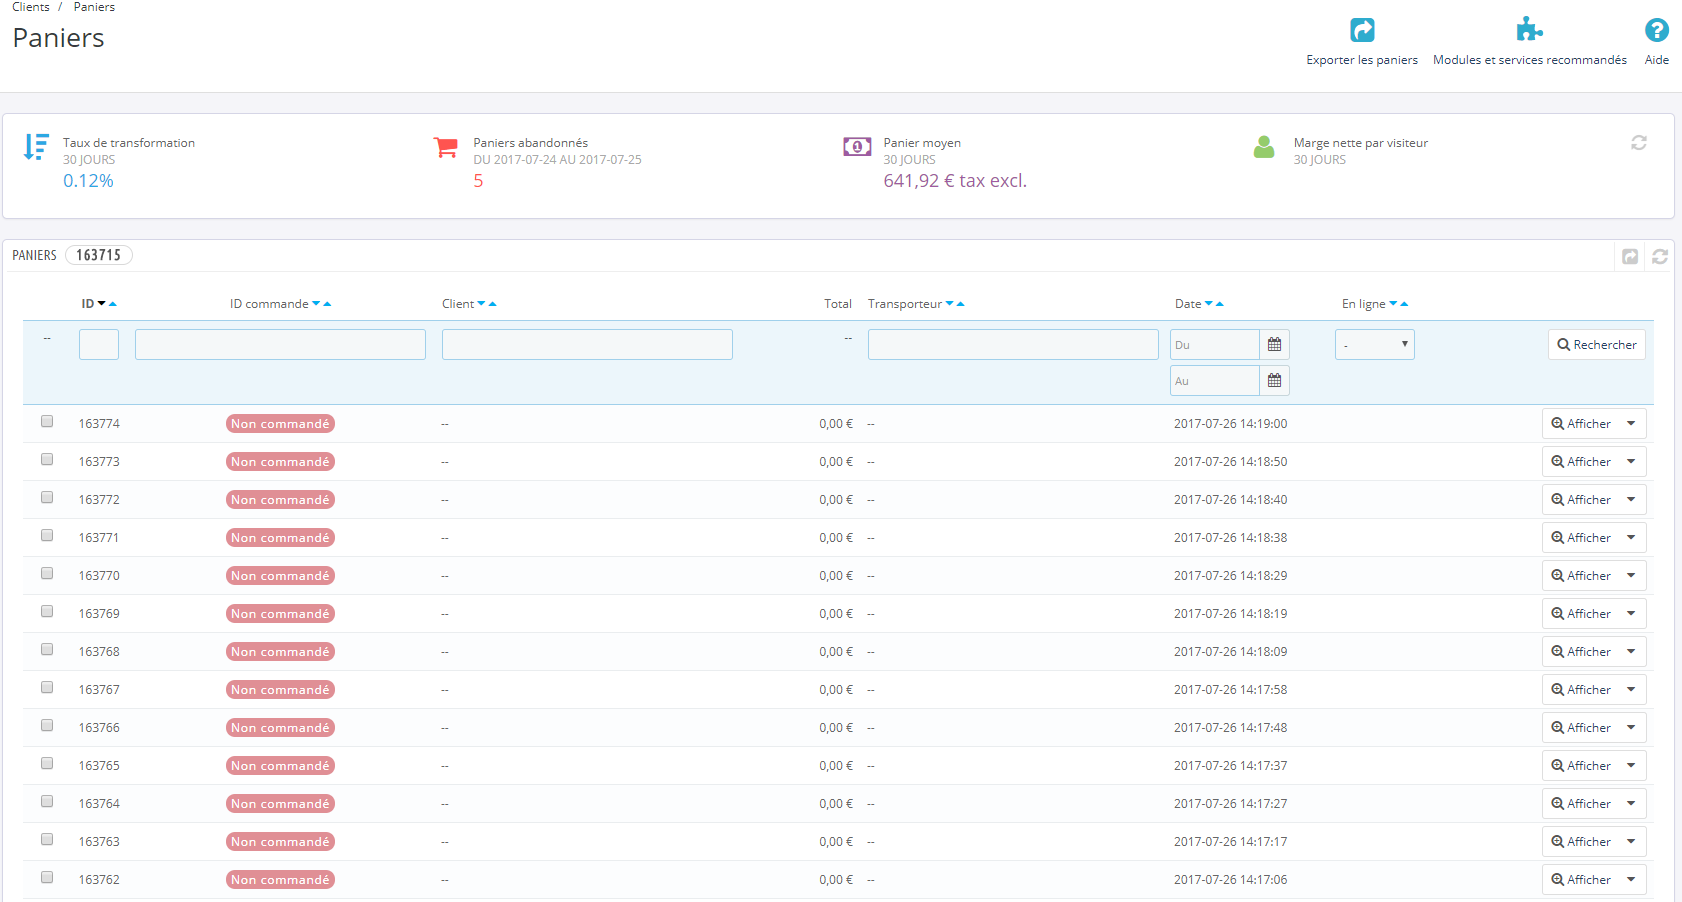Expand action menu arrow for cart 163774
The image size is (1682, 902).
[1632, 424]
